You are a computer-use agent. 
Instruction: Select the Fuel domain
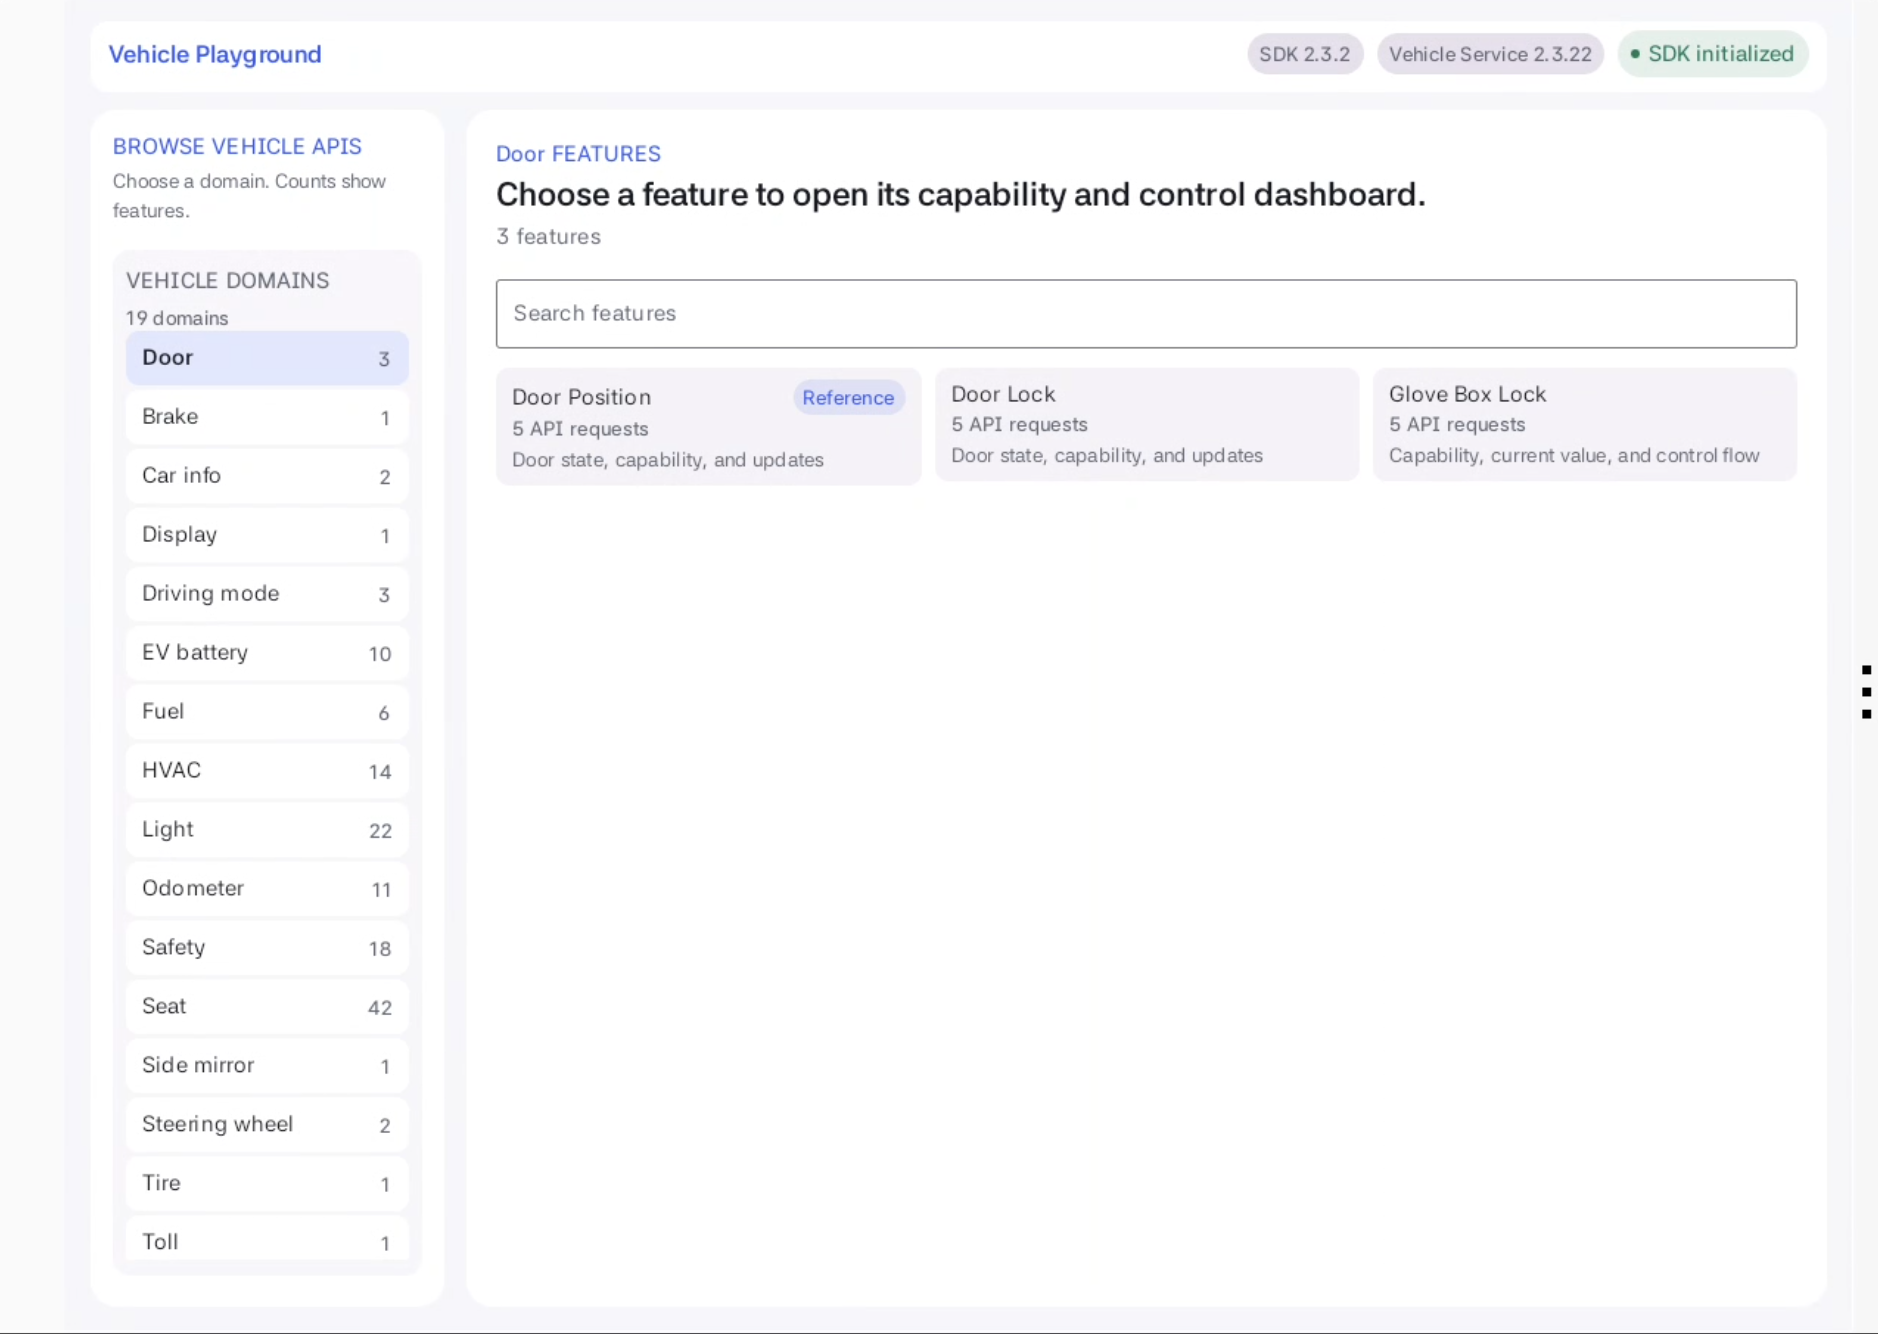click(267, 712)
